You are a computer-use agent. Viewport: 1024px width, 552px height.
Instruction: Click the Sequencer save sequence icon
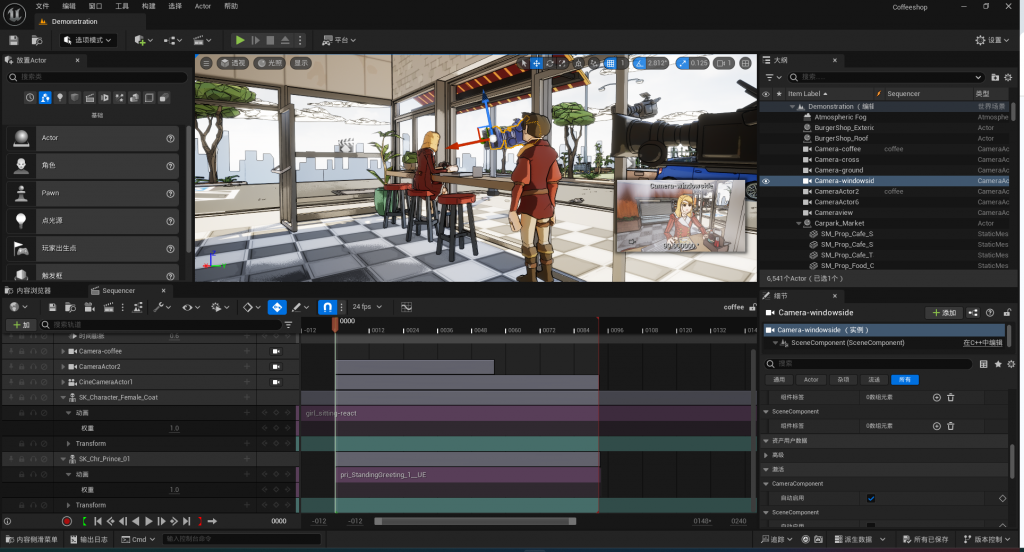[x=52, y=307]
